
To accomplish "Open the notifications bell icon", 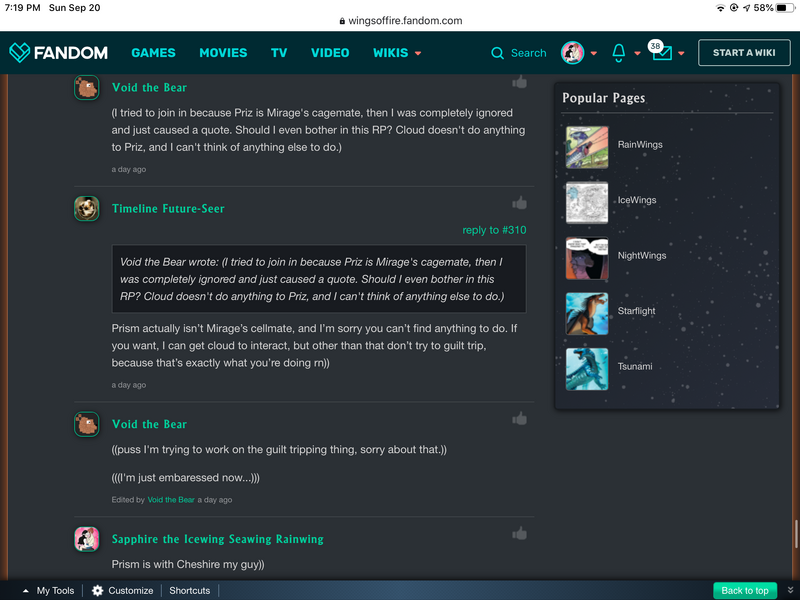I will tap(618, 53).
